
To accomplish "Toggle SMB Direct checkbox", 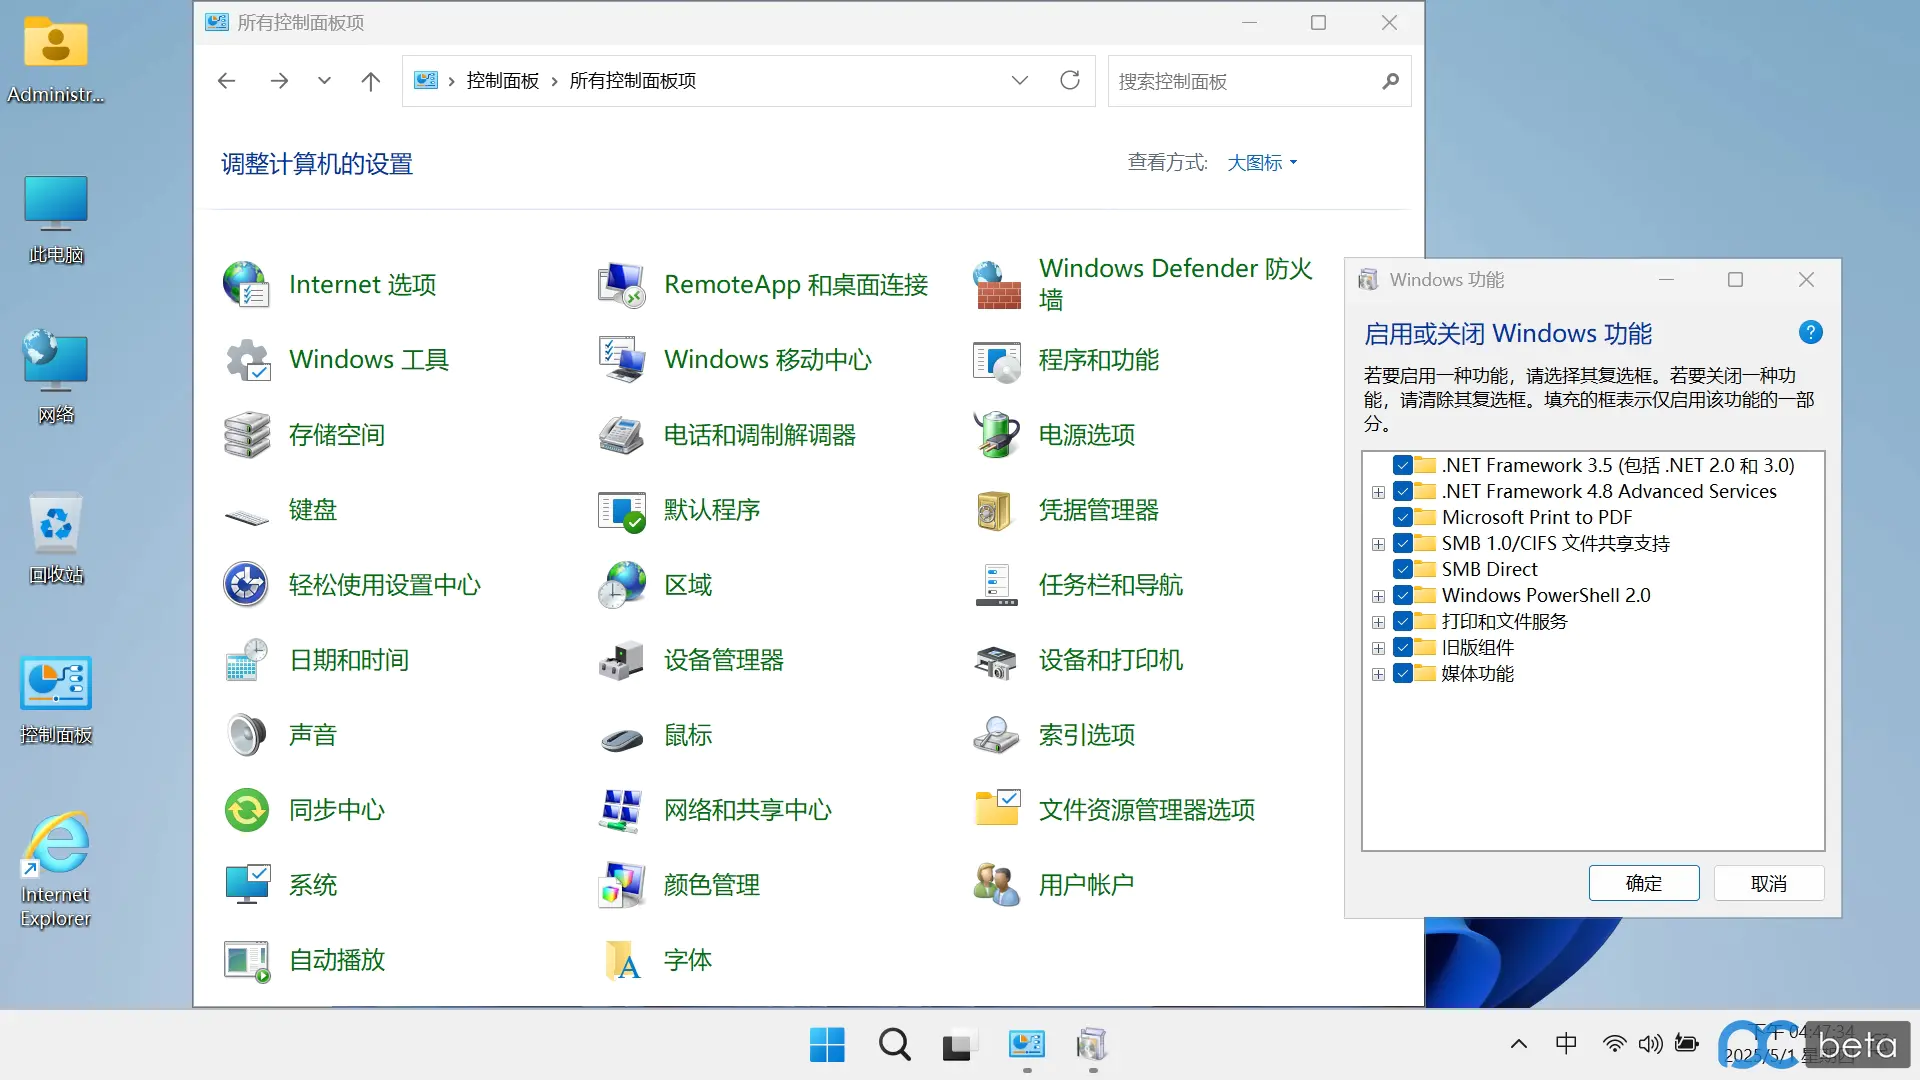I will 1402,569.
